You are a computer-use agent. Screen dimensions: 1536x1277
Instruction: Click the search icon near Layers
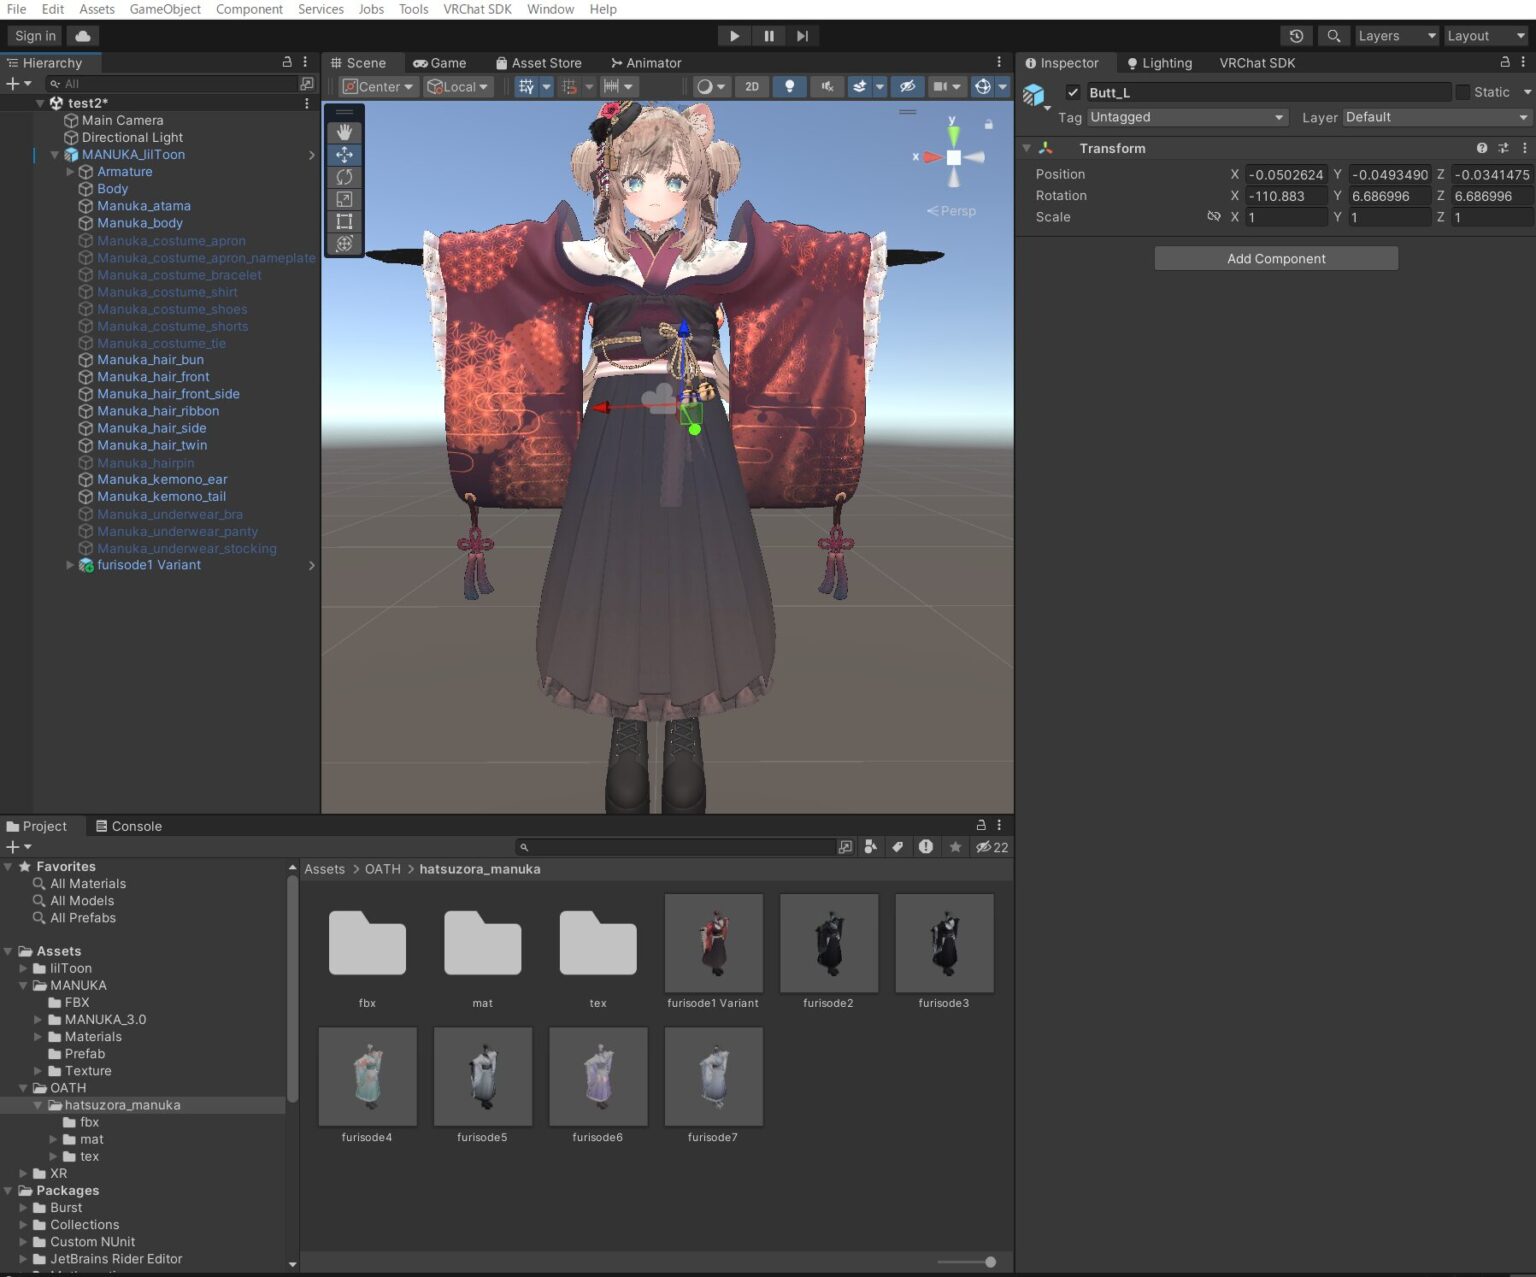tap(1333, 35)
